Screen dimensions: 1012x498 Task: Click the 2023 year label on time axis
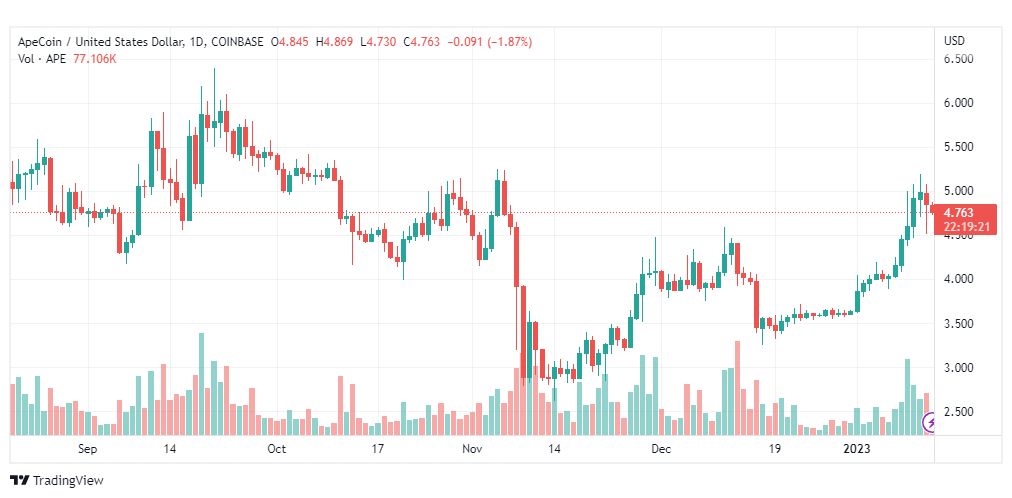[859, 449]
